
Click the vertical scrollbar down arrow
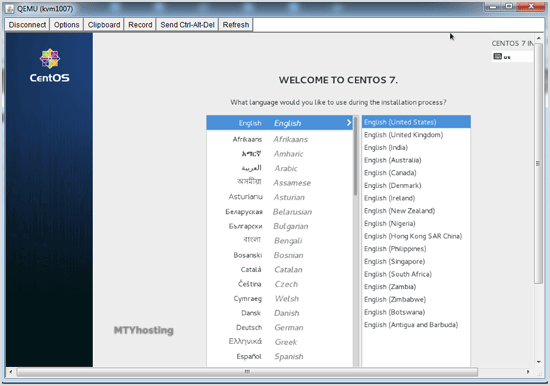pos(538,362)
